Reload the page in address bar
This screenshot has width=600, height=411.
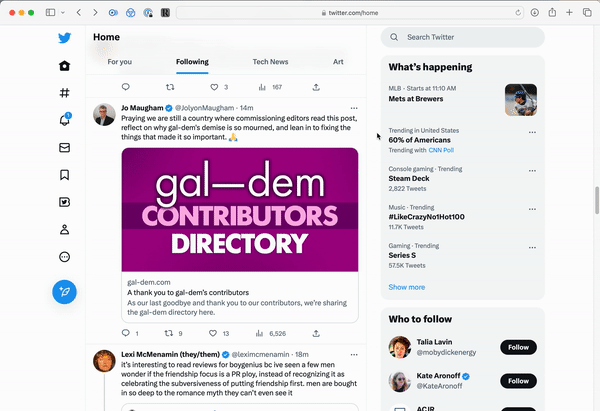518,13
